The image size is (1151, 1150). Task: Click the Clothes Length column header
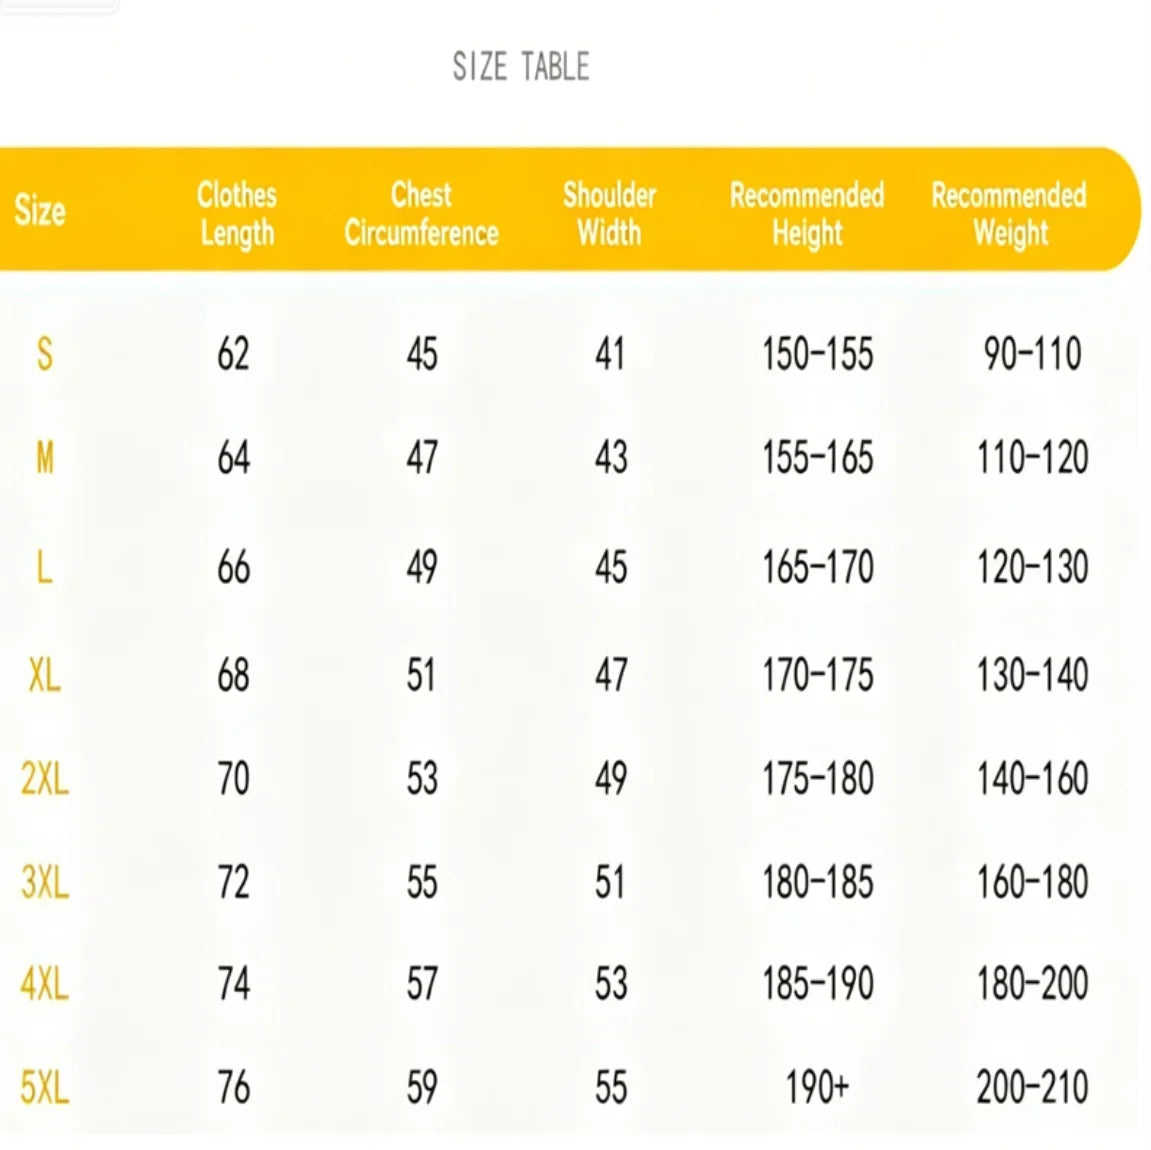coord(237,214)
